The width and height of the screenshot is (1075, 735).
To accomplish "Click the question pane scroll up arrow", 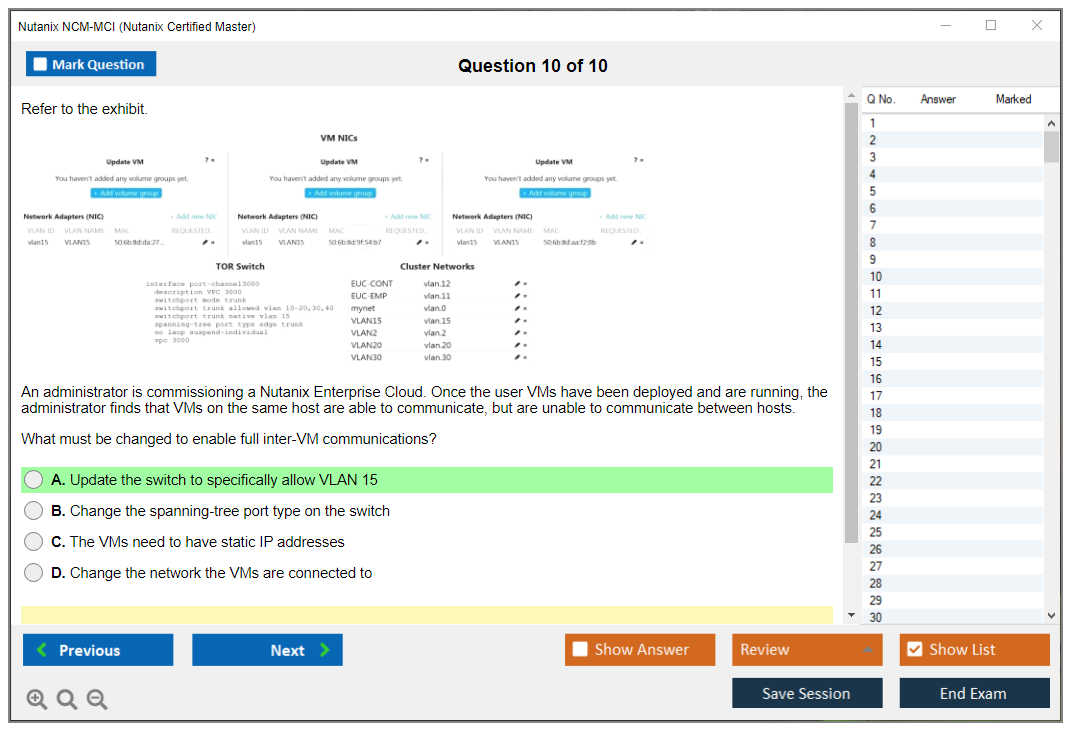I will click(851, 96).
